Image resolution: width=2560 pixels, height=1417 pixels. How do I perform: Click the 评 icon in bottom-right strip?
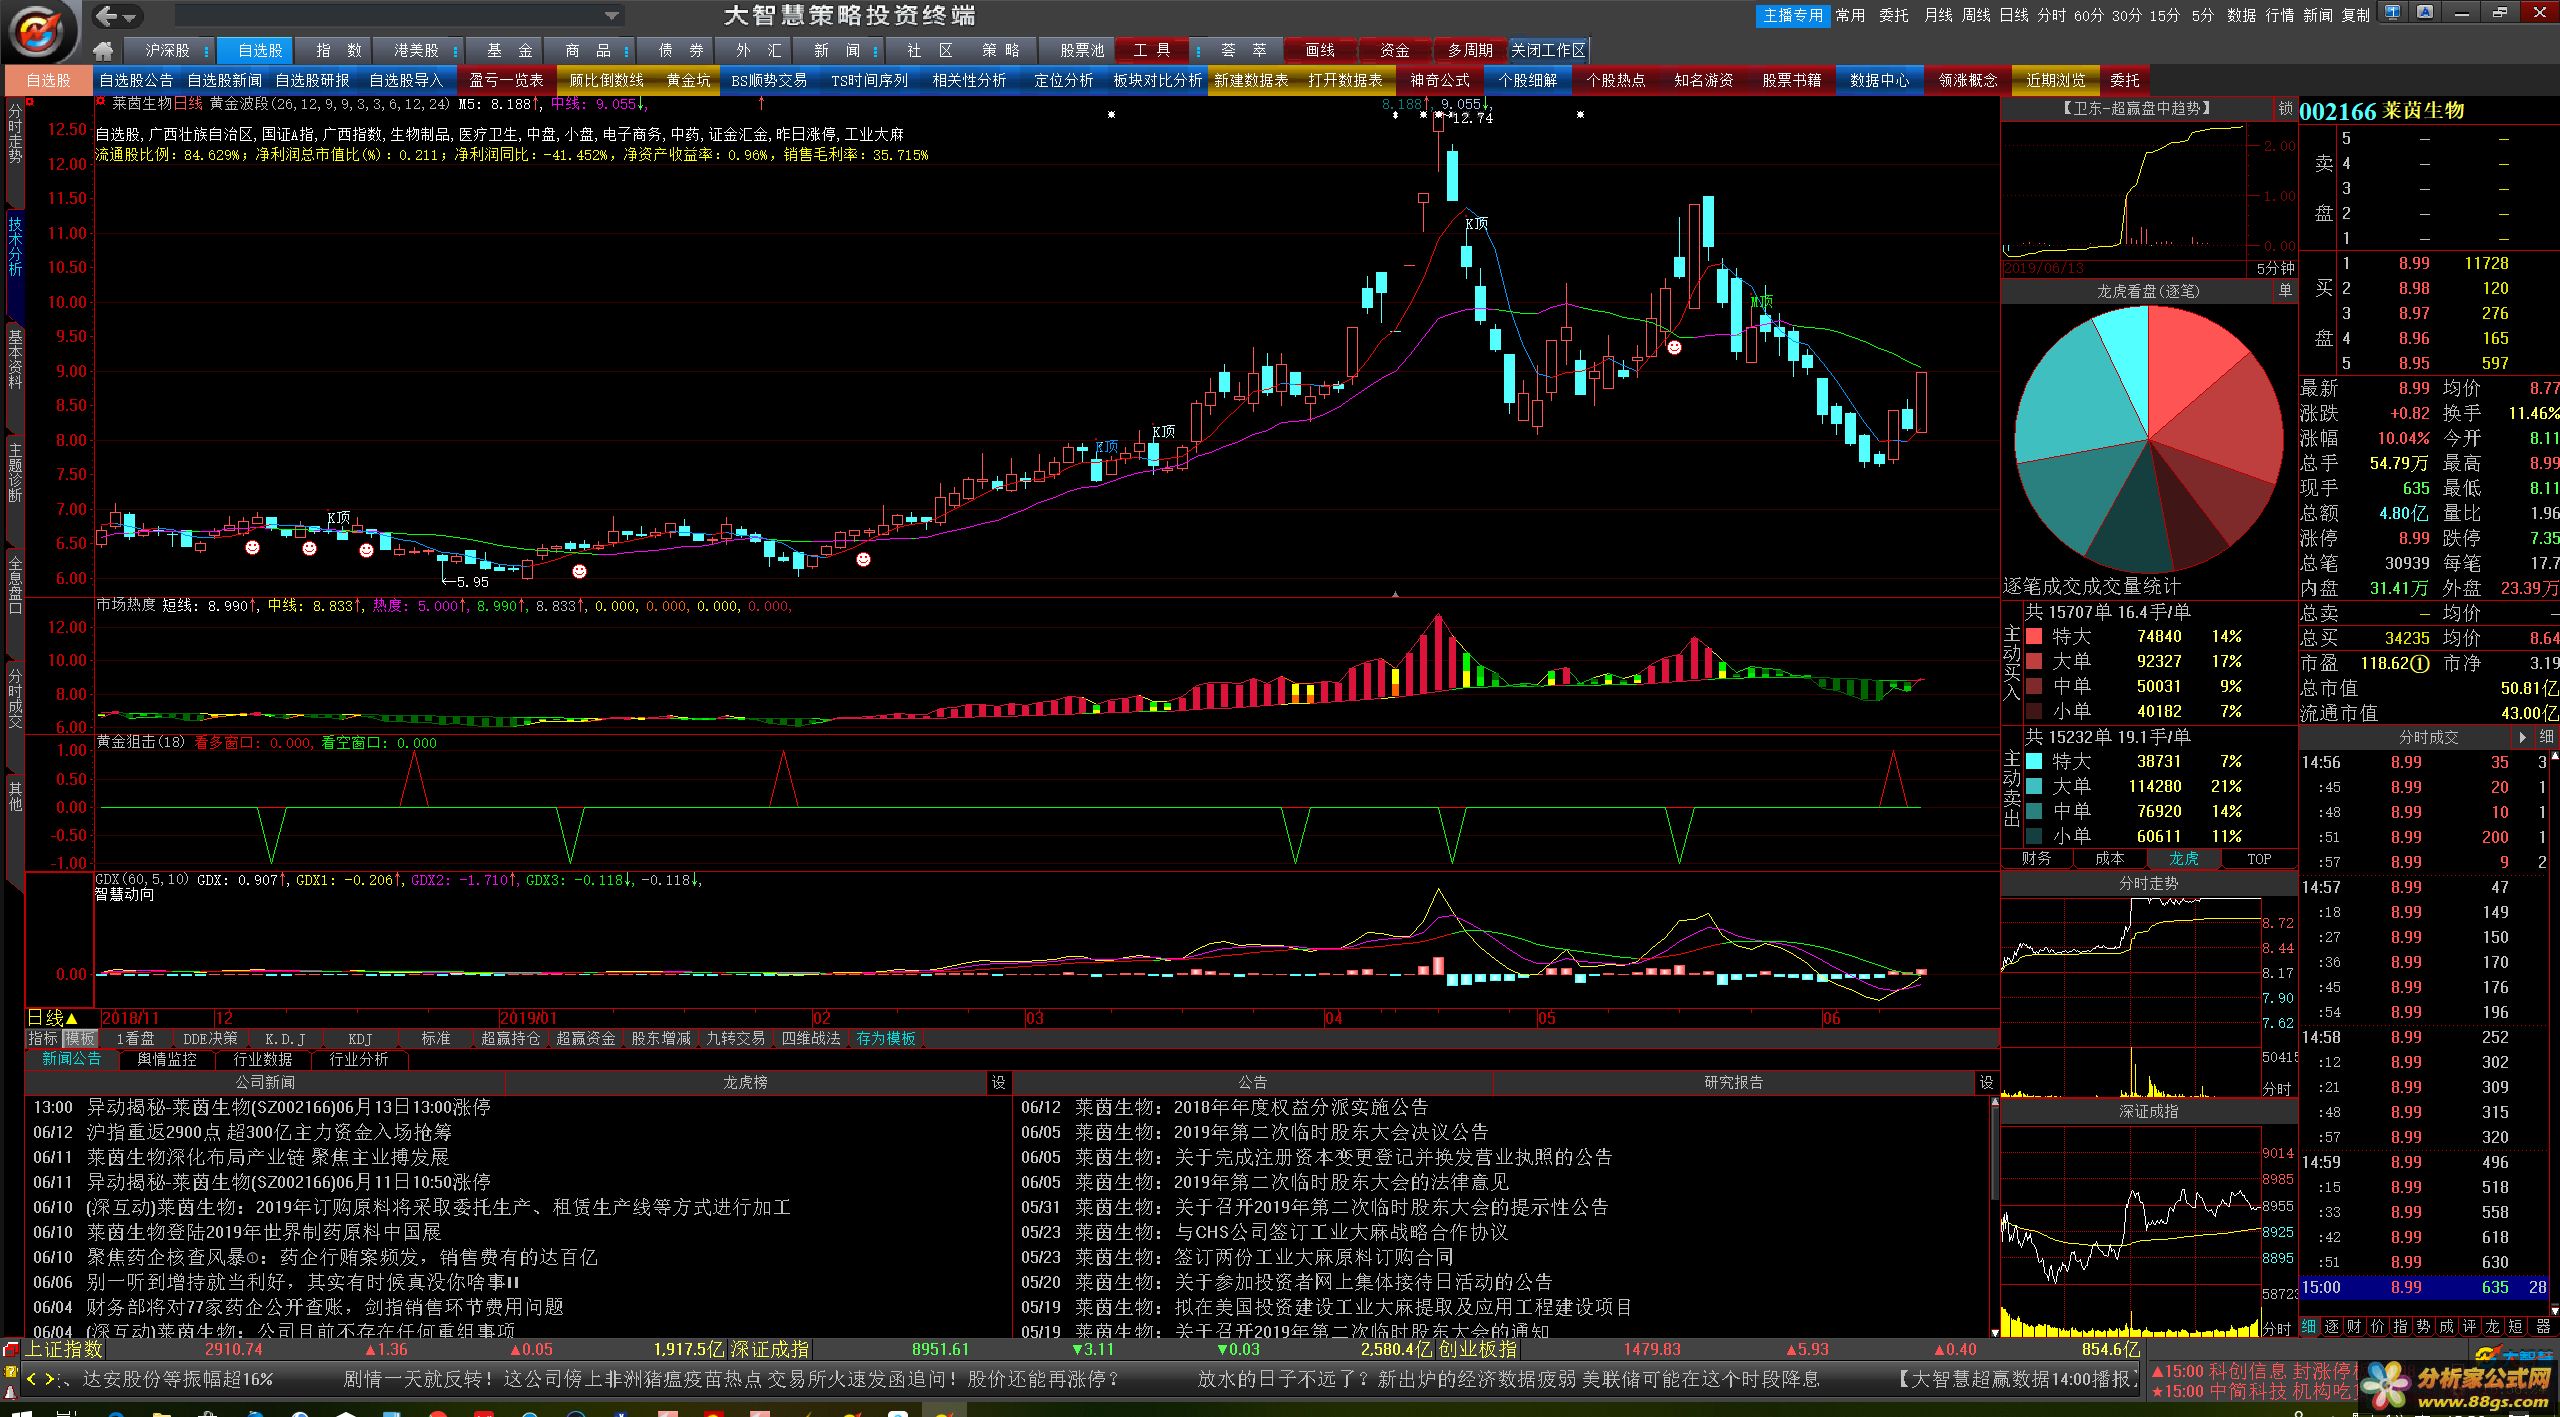pyautogui.click(x=2470, y=1327)
